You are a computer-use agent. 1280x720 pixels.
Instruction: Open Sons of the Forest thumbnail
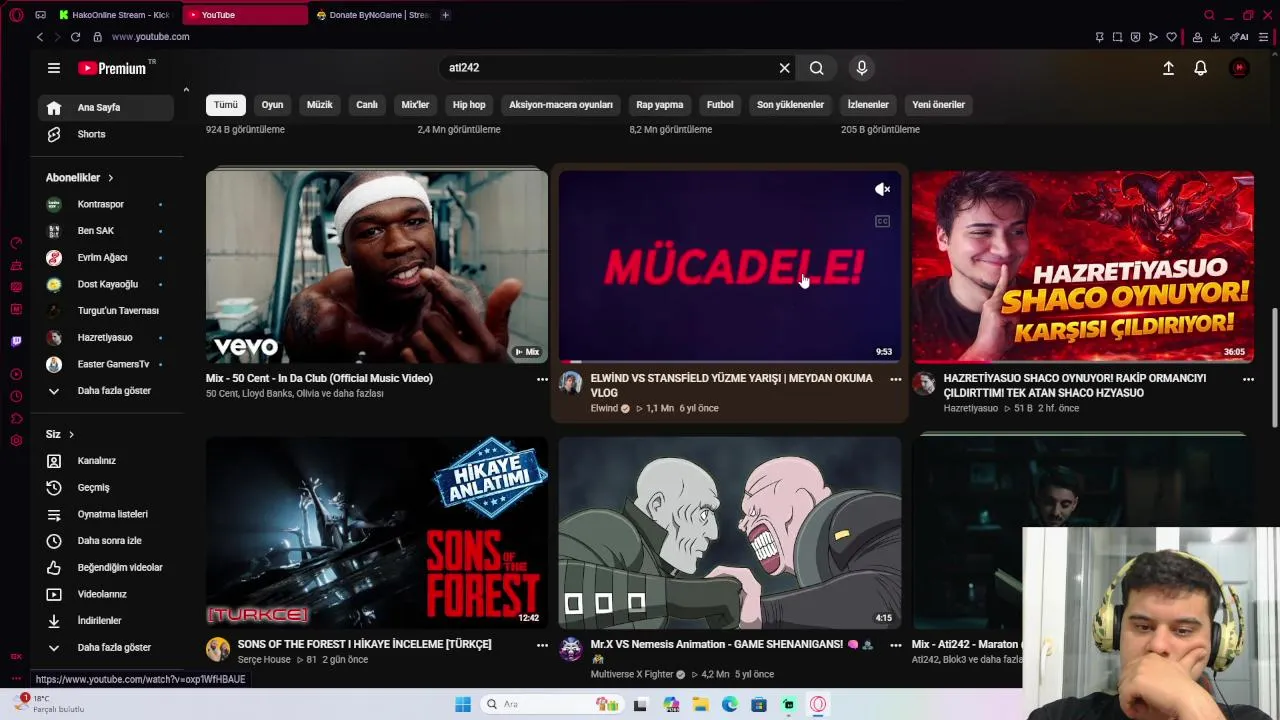tap(377, 532)
